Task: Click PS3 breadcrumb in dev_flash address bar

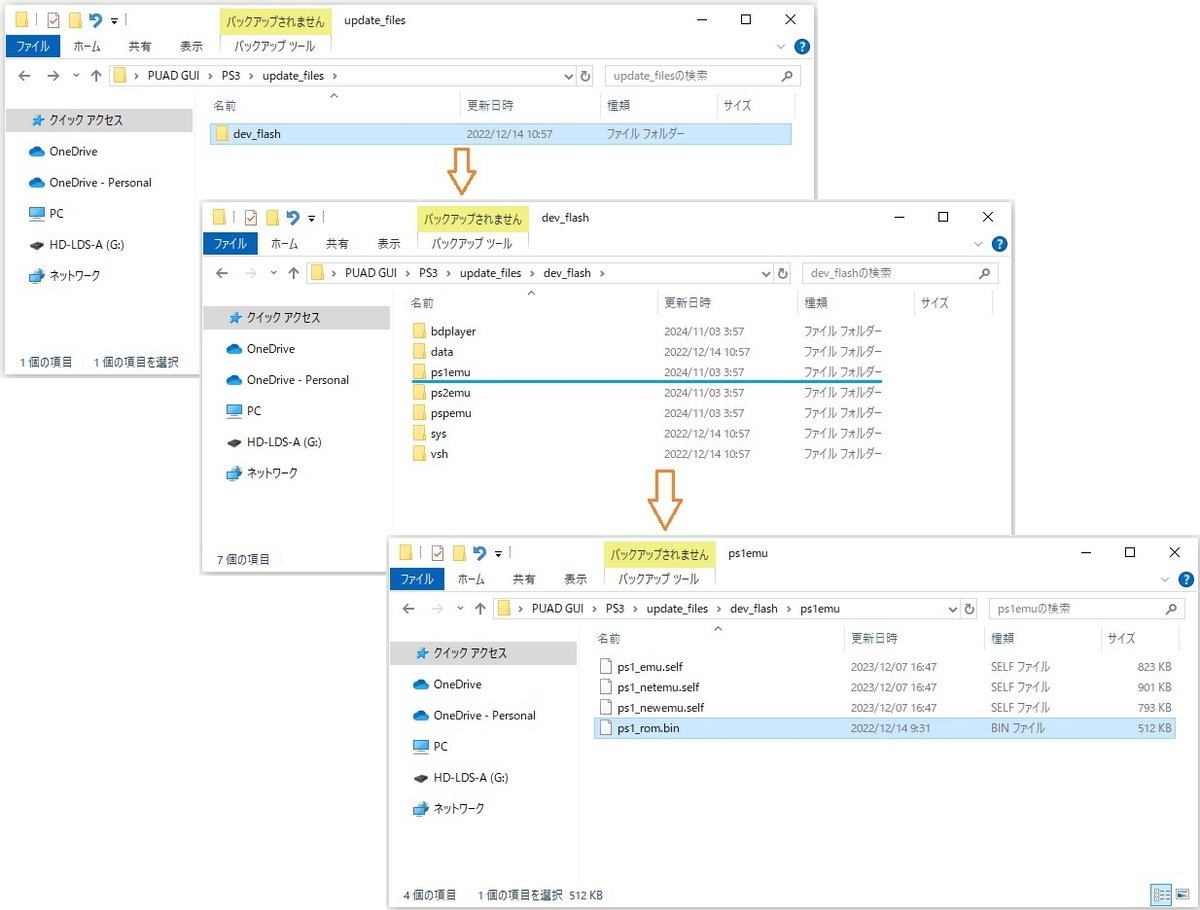Action: [x=429, y=272]
